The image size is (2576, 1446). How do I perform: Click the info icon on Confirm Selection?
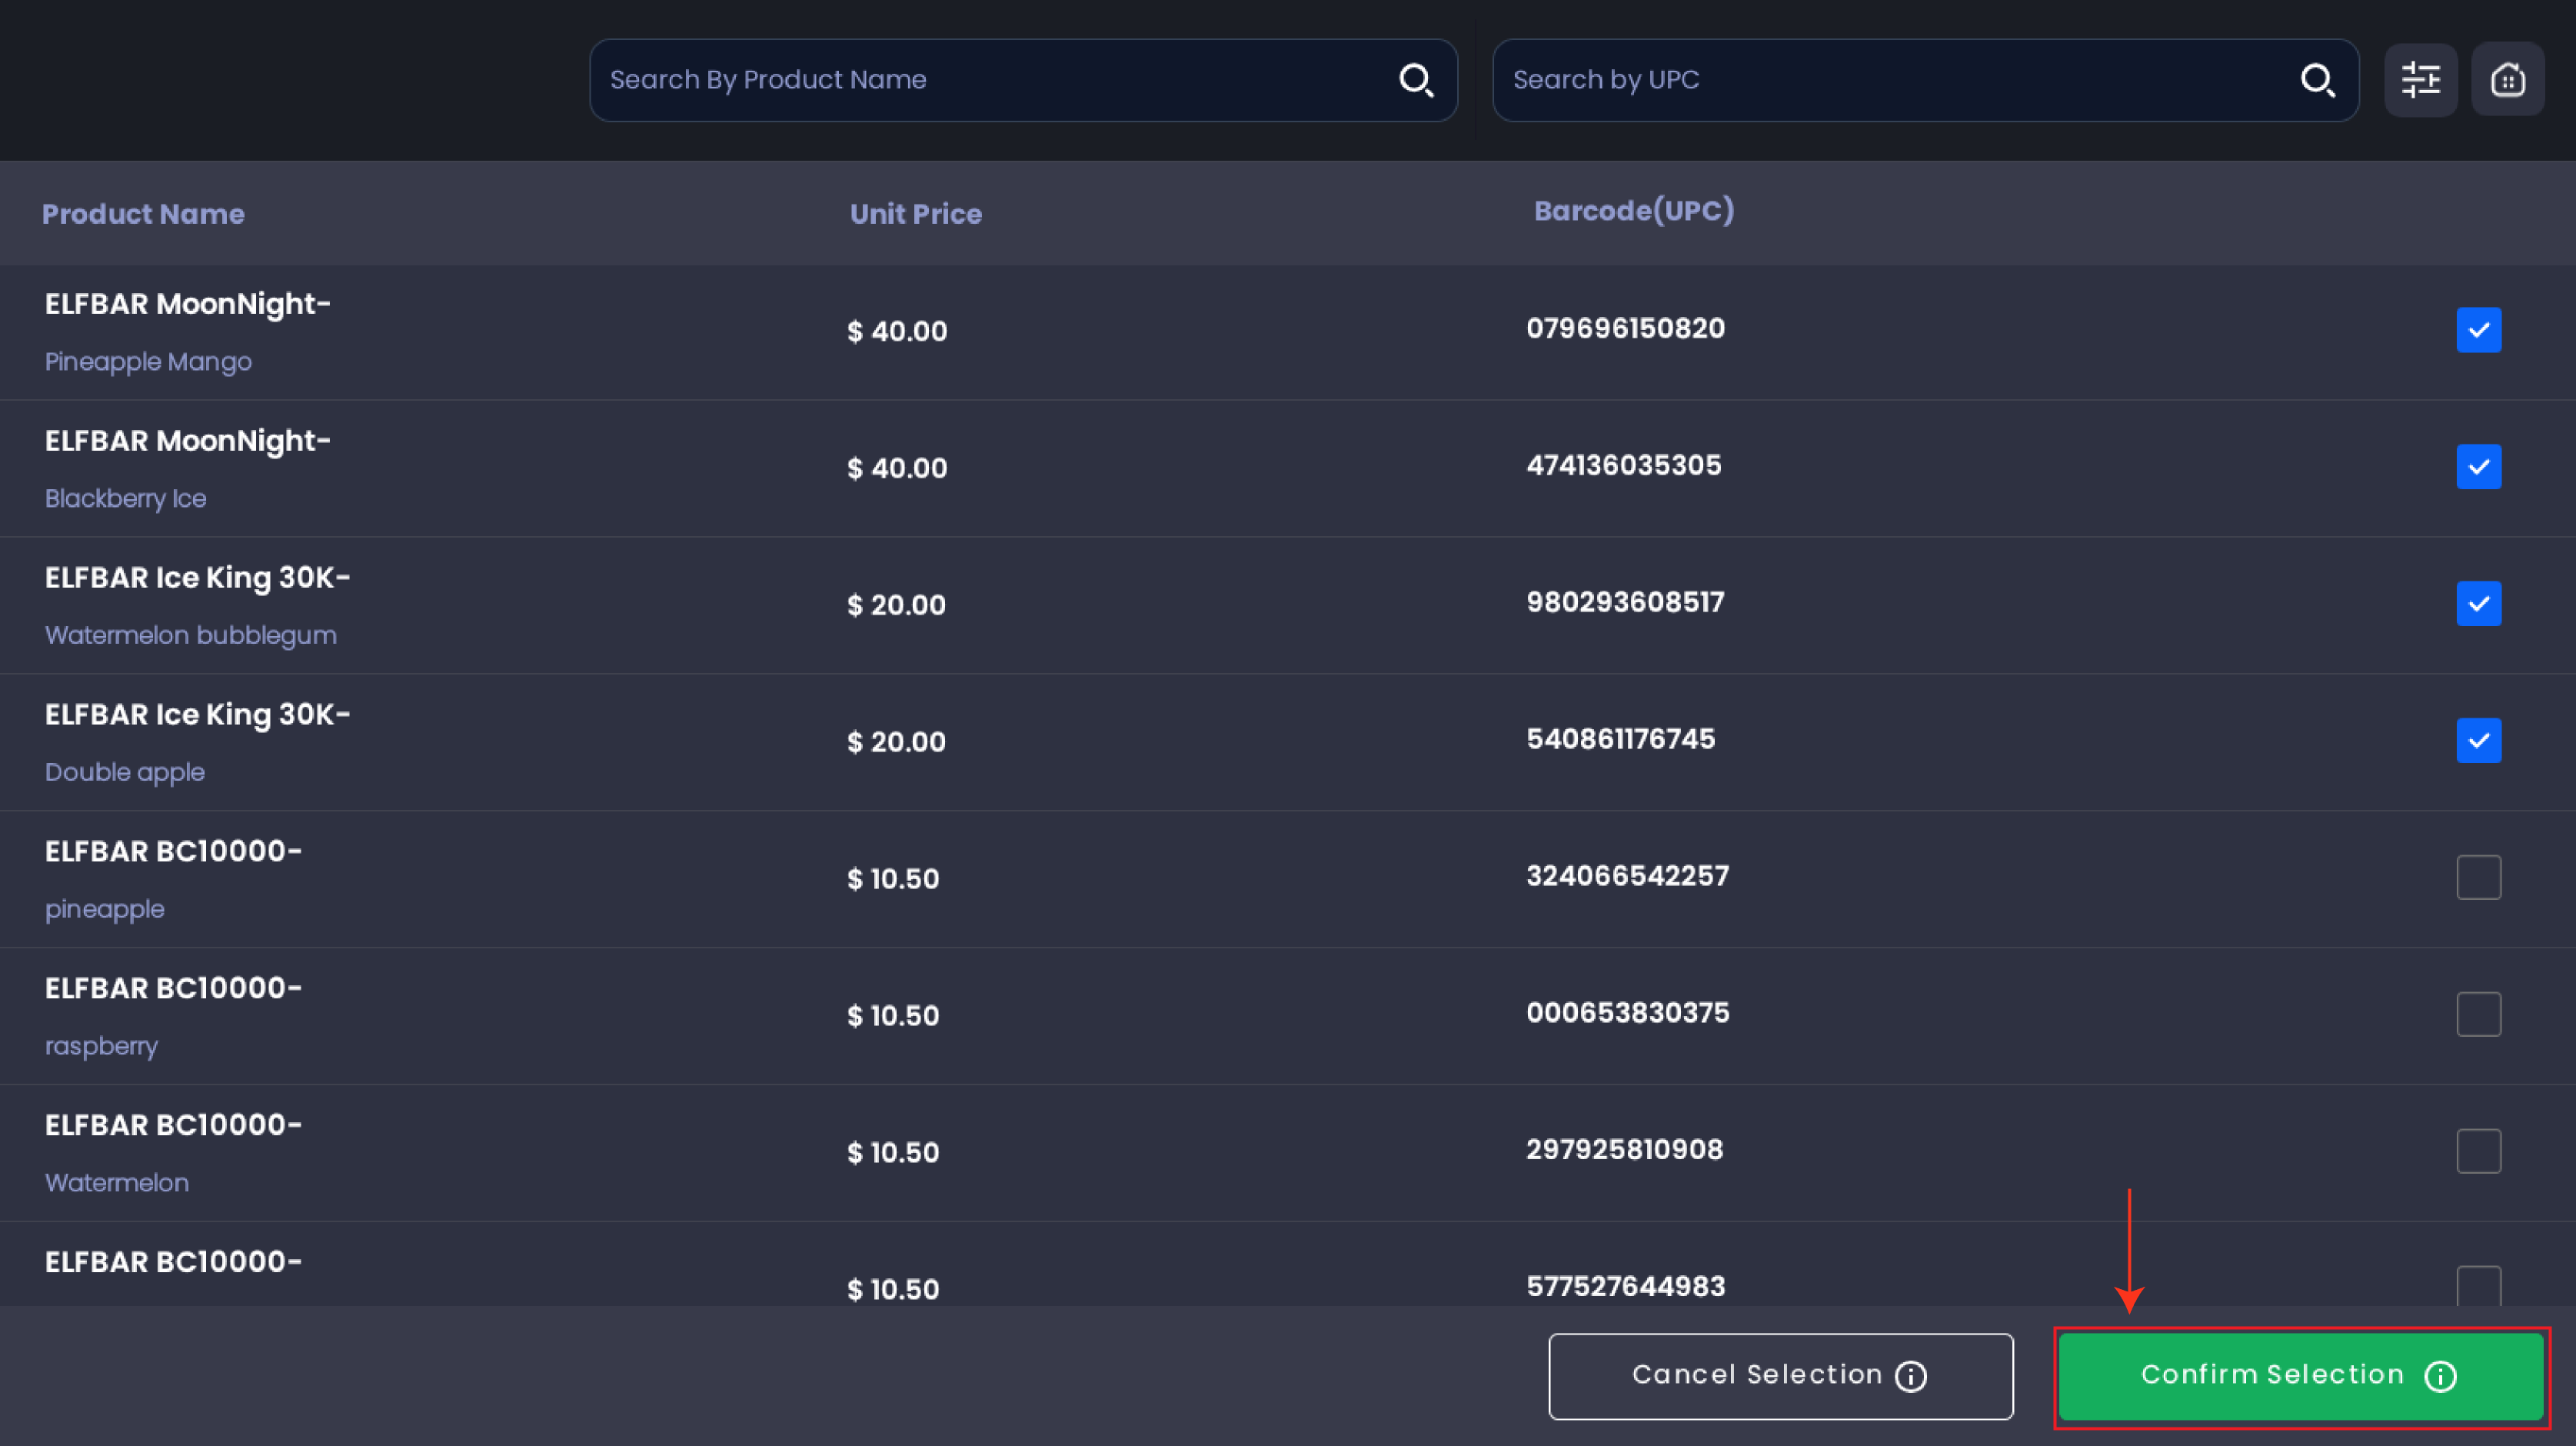(x=2441, y=1376)
